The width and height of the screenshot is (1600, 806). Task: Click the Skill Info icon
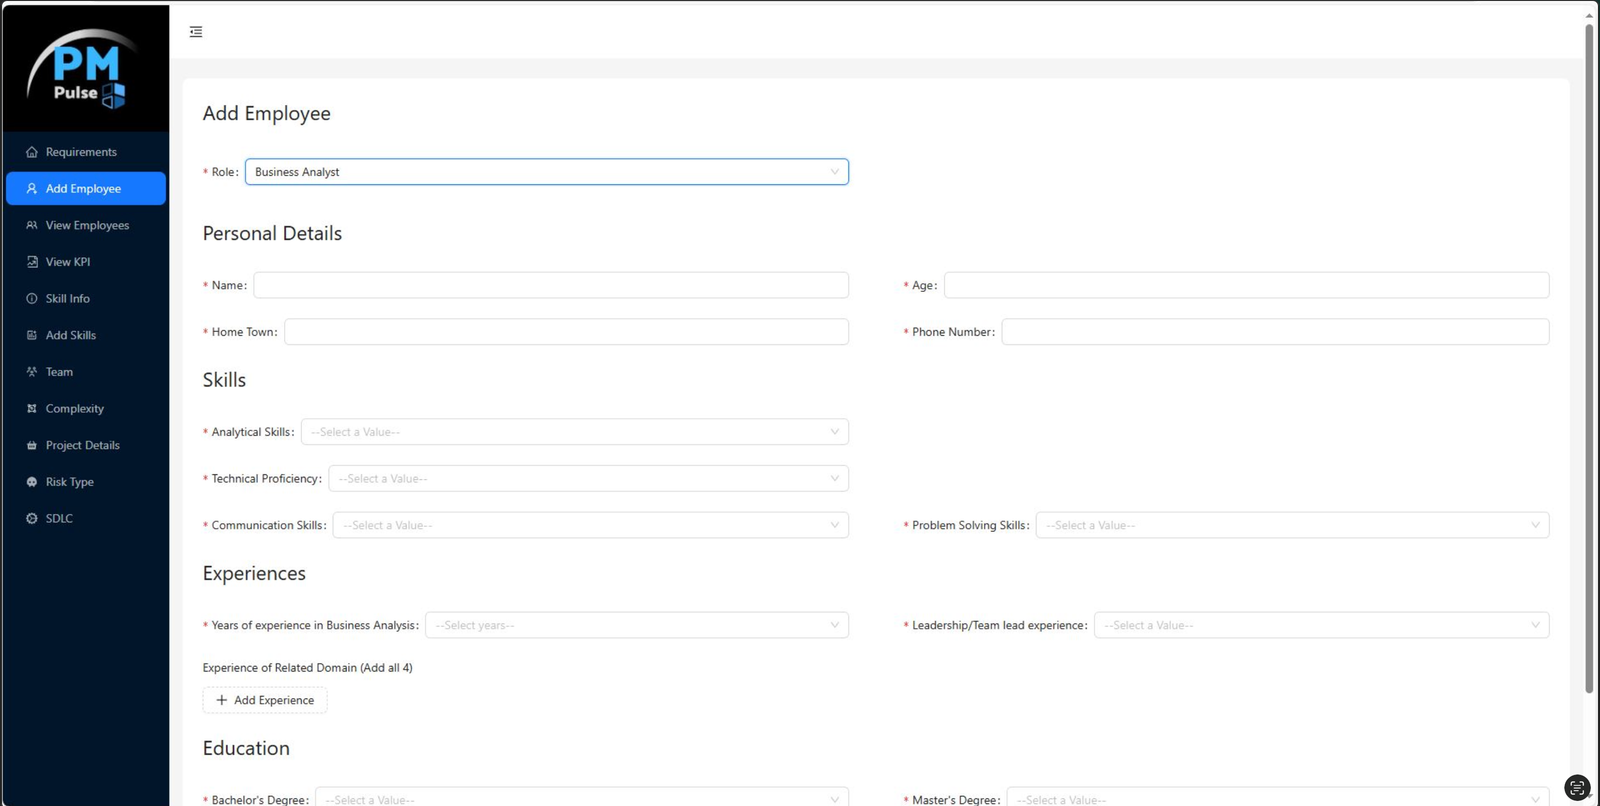[x=32, y=299]
